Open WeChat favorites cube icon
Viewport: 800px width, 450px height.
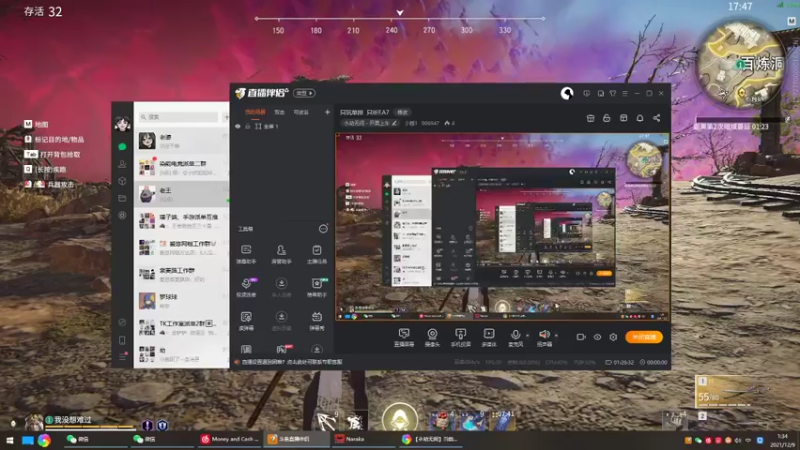pyautogui.click(x=122, y=181)
